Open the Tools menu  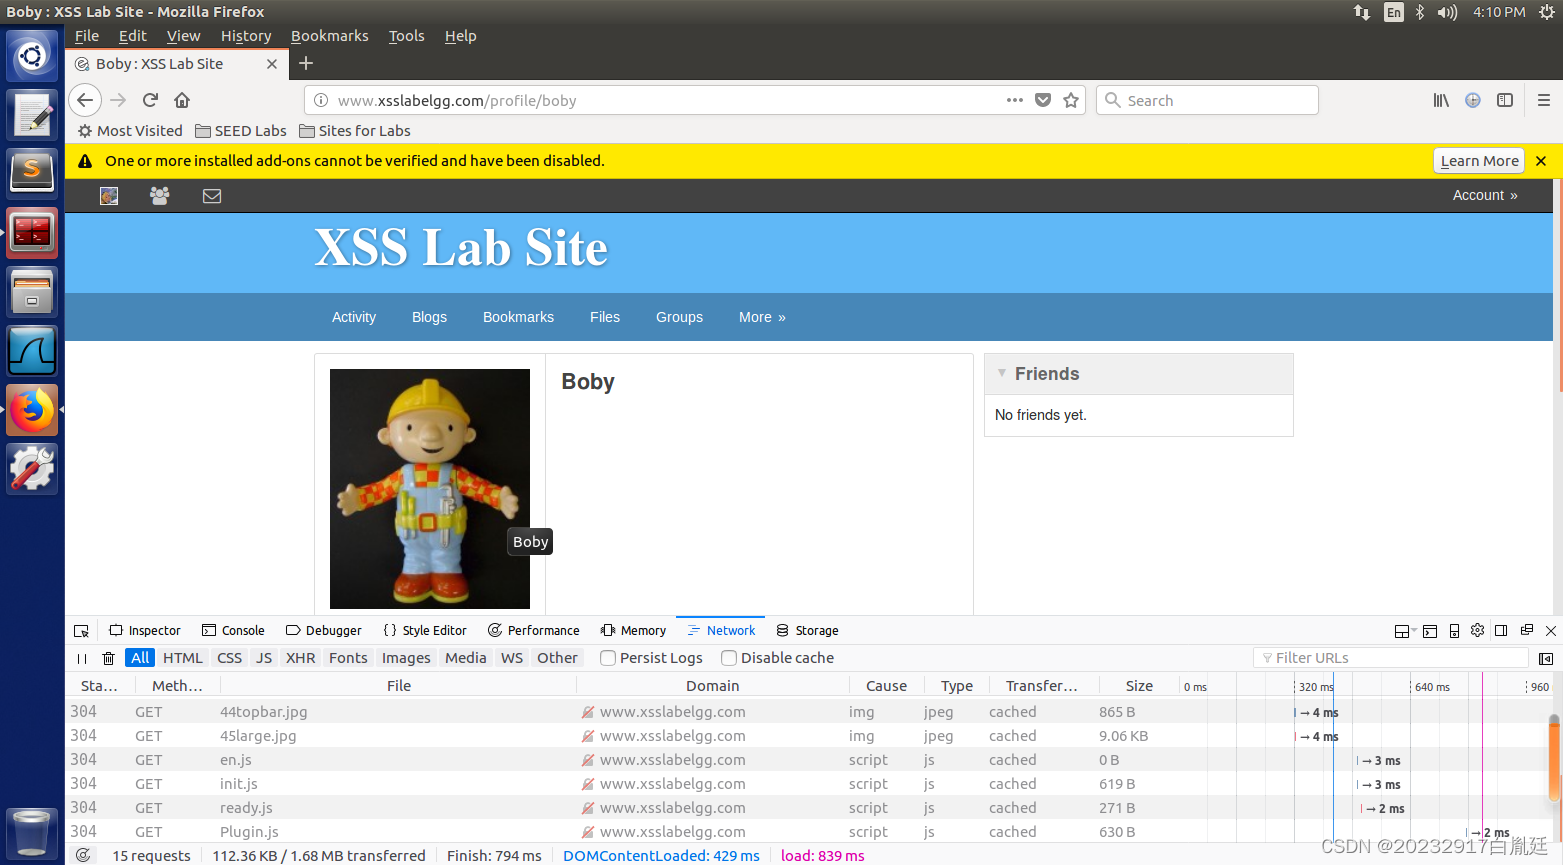point(407,36)
